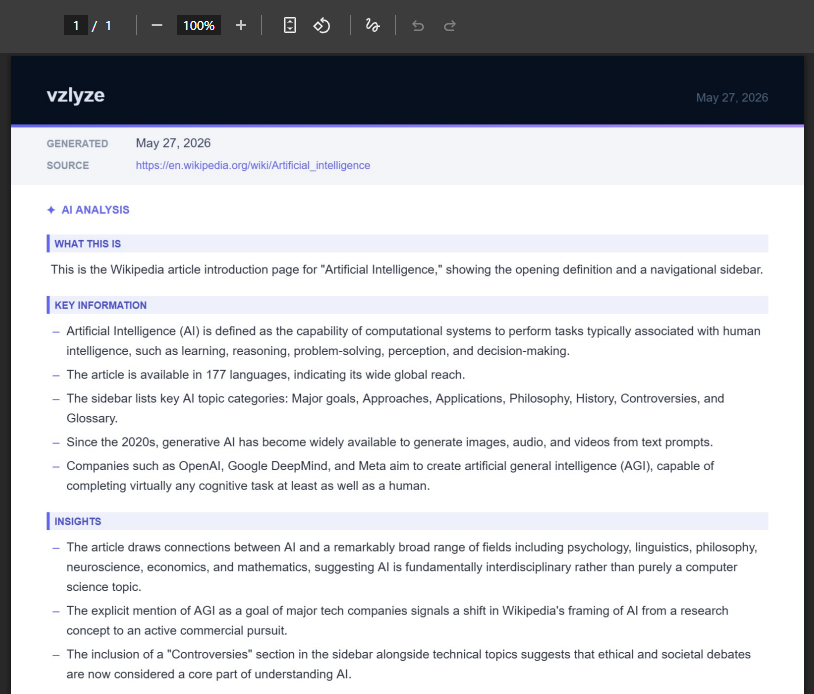Viewport: 814px width, 694px height.
Task: Click the zoom out minus icon
Action: pyautogui.click(x=157, y=25)
